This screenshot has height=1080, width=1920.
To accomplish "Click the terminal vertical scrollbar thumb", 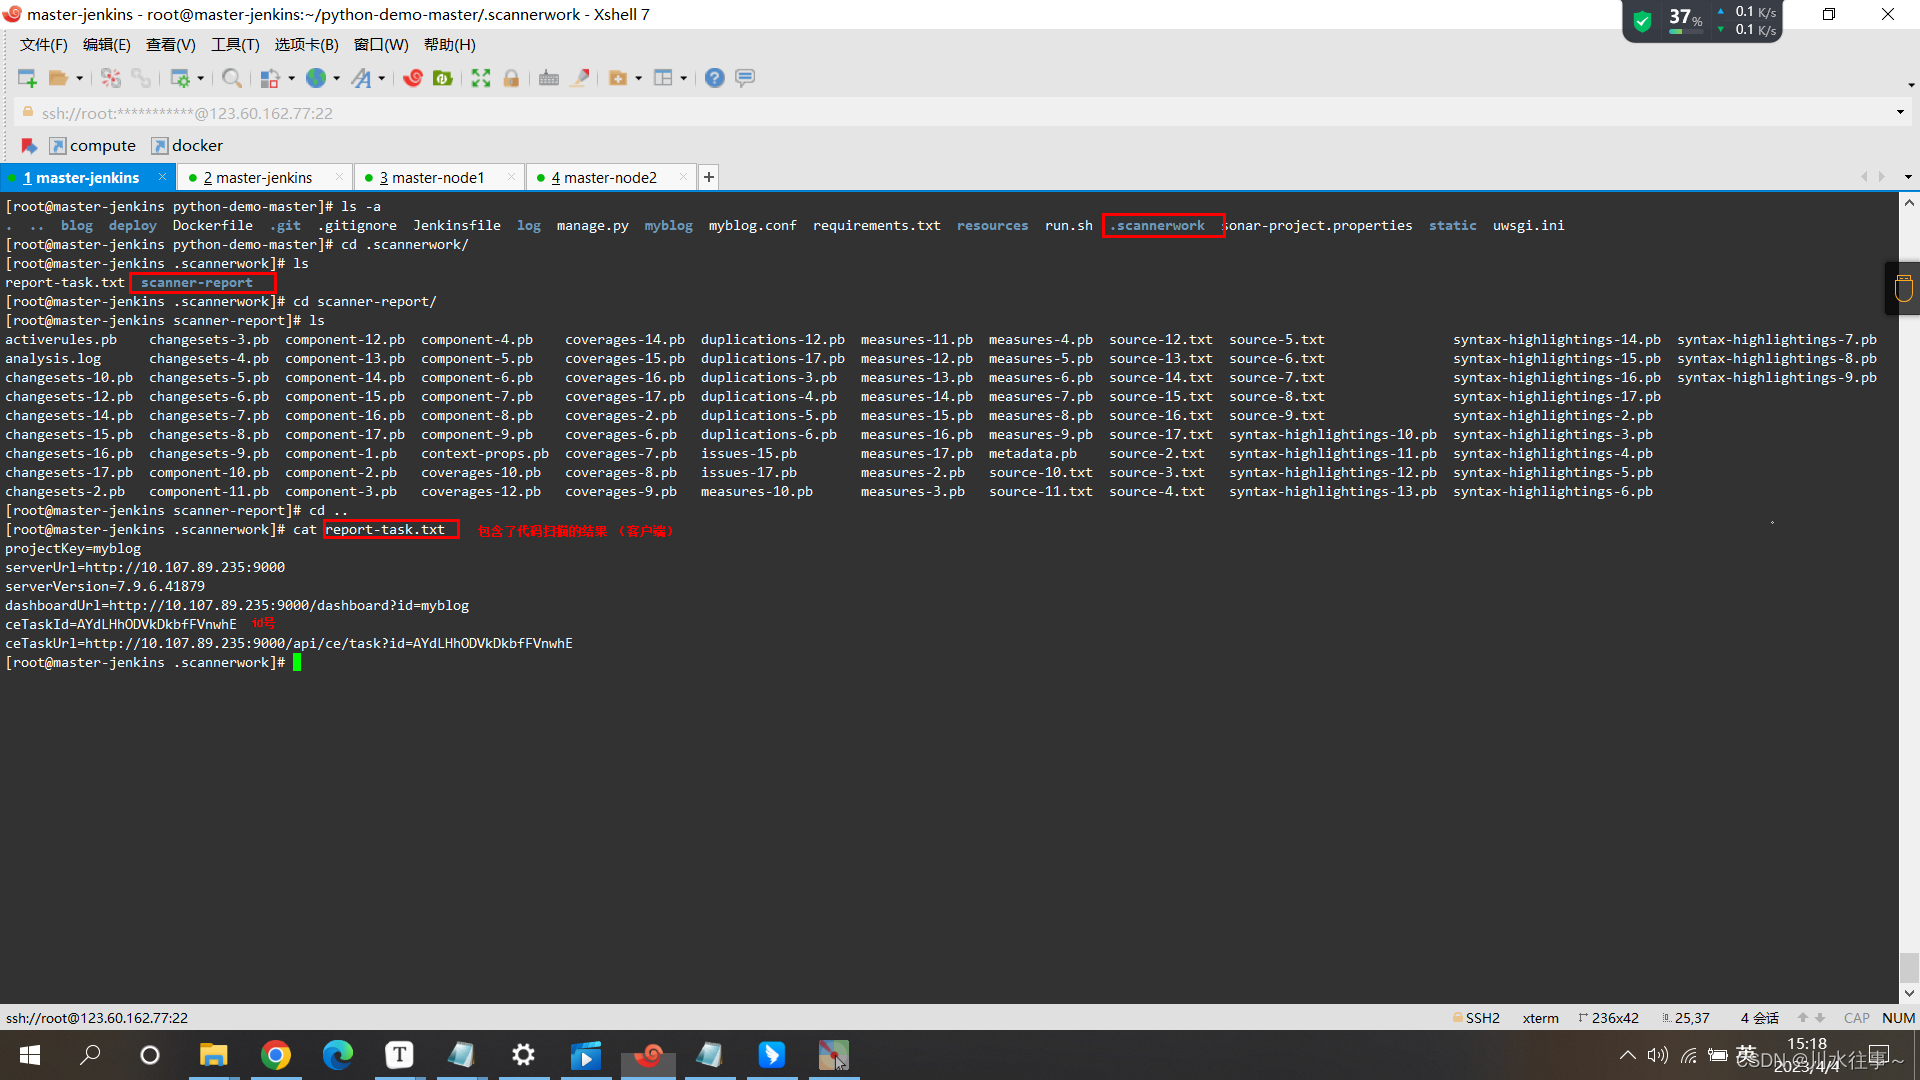I will pos(1909,967).
